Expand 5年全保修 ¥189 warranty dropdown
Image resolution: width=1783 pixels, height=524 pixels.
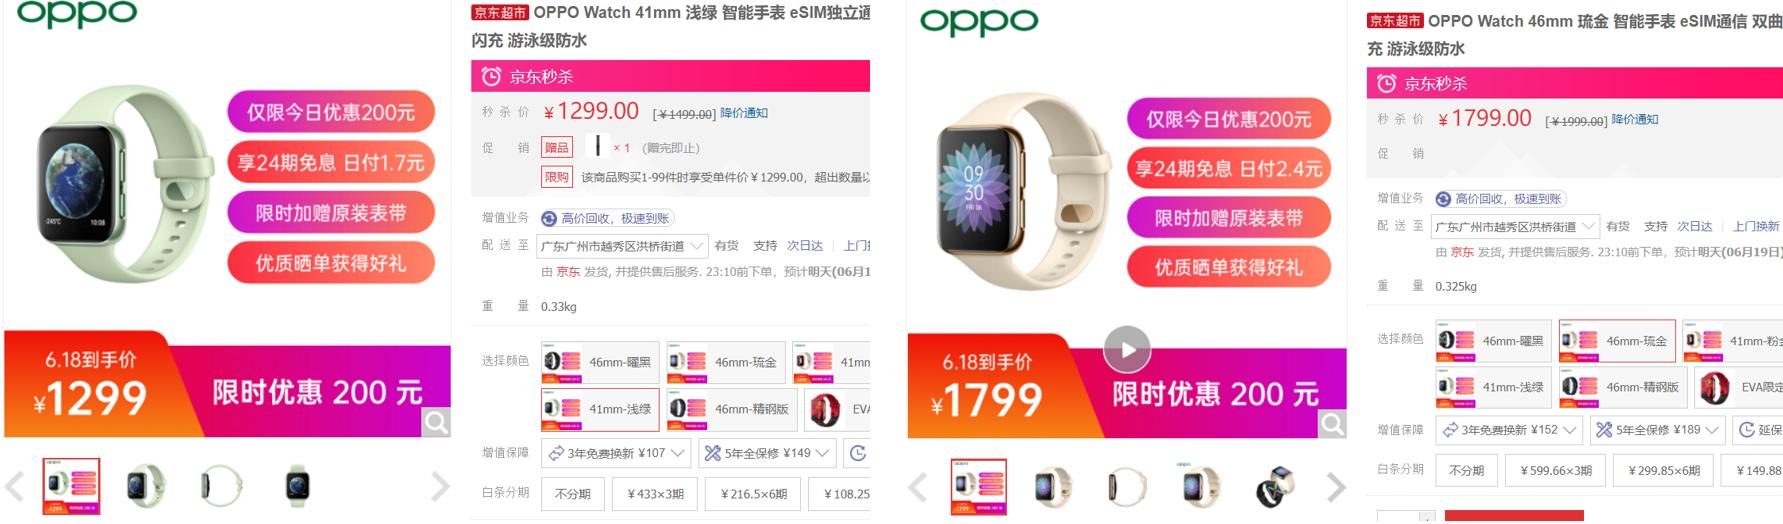pos(1657,429)
